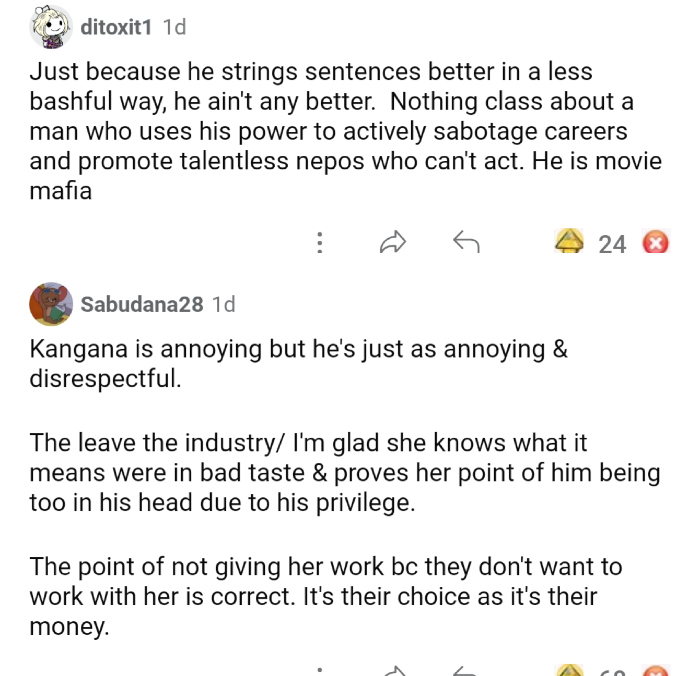The width and height of the screenshot is (700, 676).
Task: Click the 24 vote count
Action: pos(612,244)
